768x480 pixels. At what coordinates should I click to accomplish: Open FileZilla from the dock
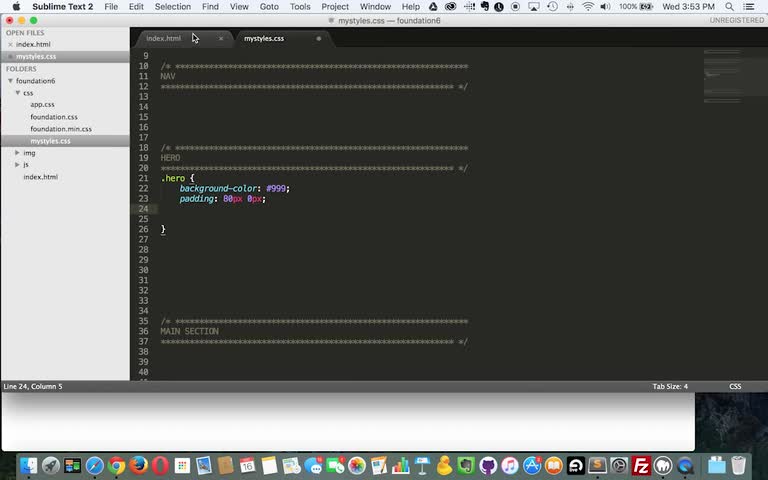click(641, 465)
